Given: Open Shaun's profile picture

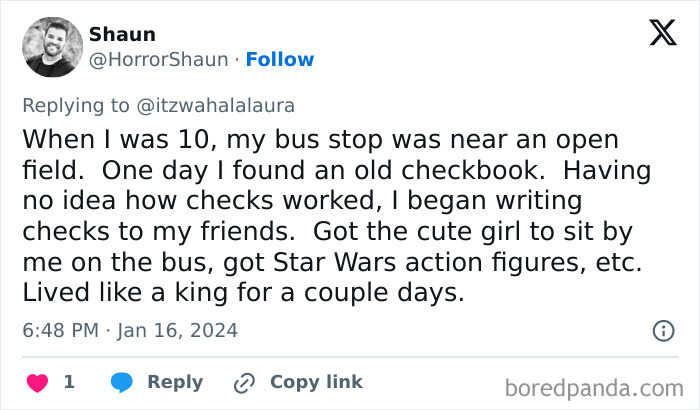Looking at the screenshot, I should 51,47.
